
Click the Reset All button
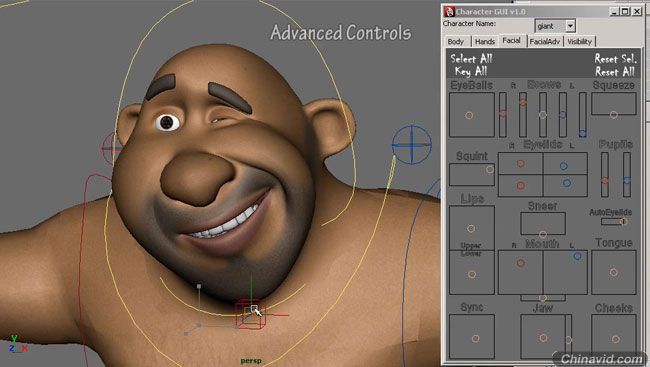click(615, 71)
